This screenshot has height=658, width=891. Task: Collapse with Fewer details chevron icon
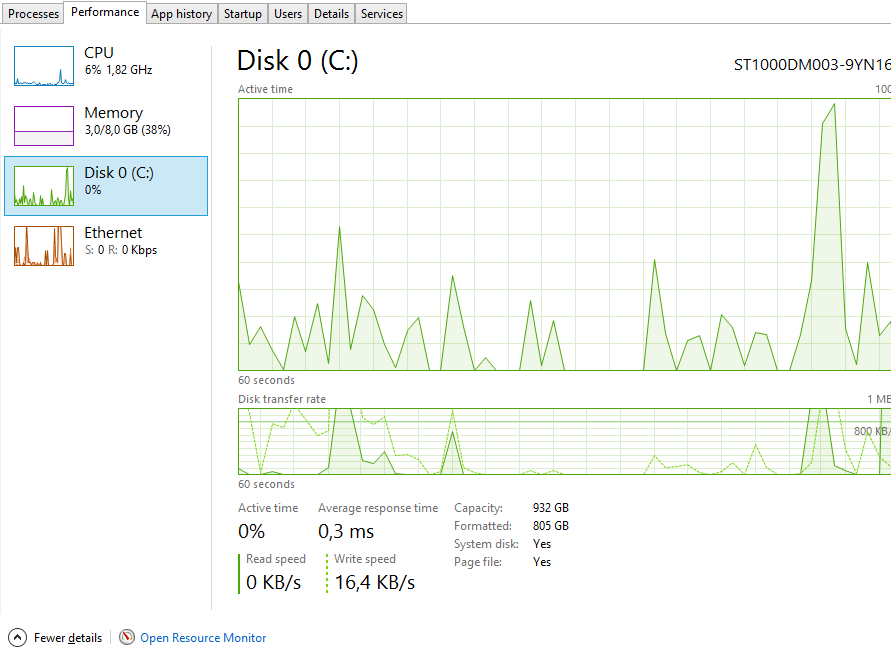[17, 637]
